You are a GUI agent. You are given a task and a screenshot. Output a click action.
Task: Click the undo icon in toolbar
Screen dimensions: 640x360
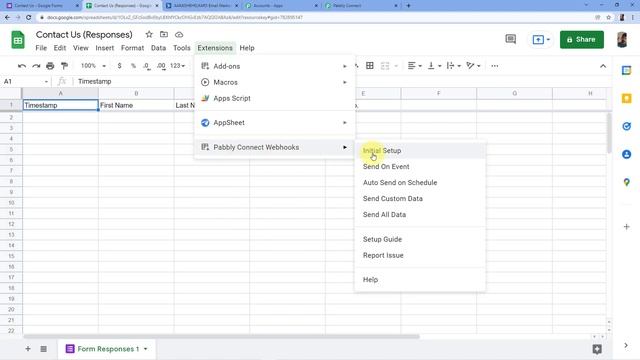point(22,66)
